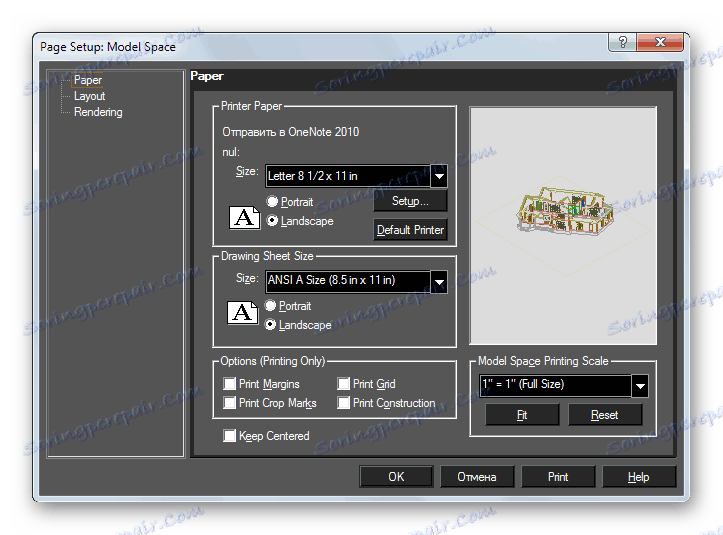Click the question mark help icon in title bar
The image size is (723, 535).
622,42
